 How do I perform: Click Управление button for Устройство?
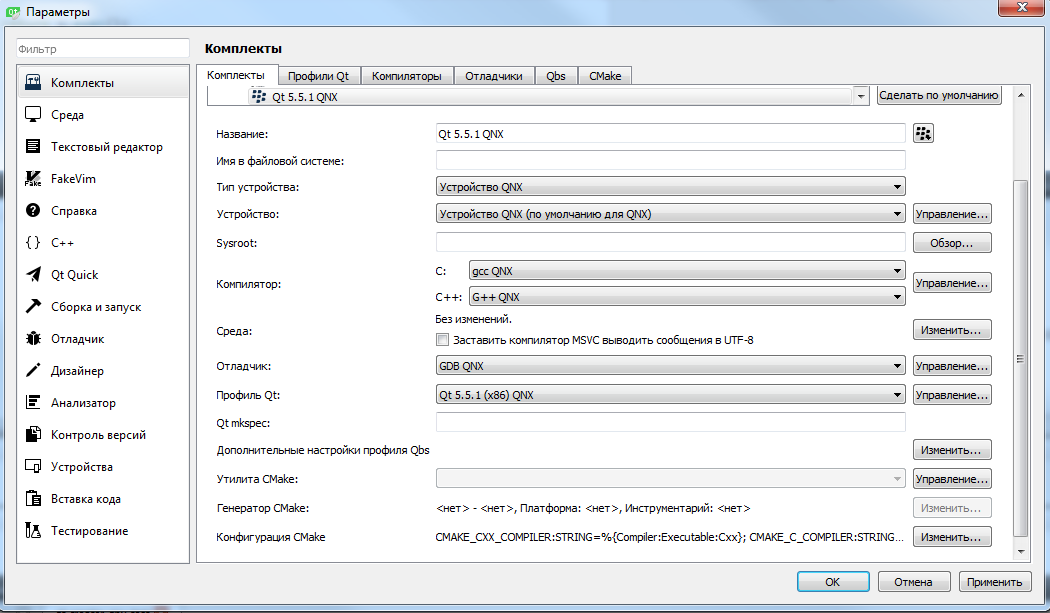point(952,214)
